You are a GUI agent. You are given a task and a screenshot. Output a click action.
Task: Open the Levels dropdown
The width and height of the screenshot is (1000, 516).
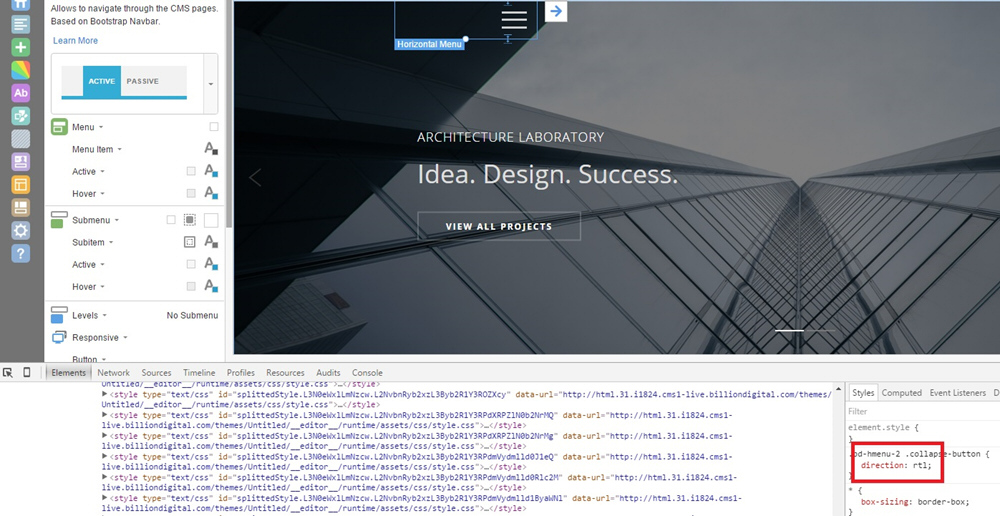tap(89, 315)
